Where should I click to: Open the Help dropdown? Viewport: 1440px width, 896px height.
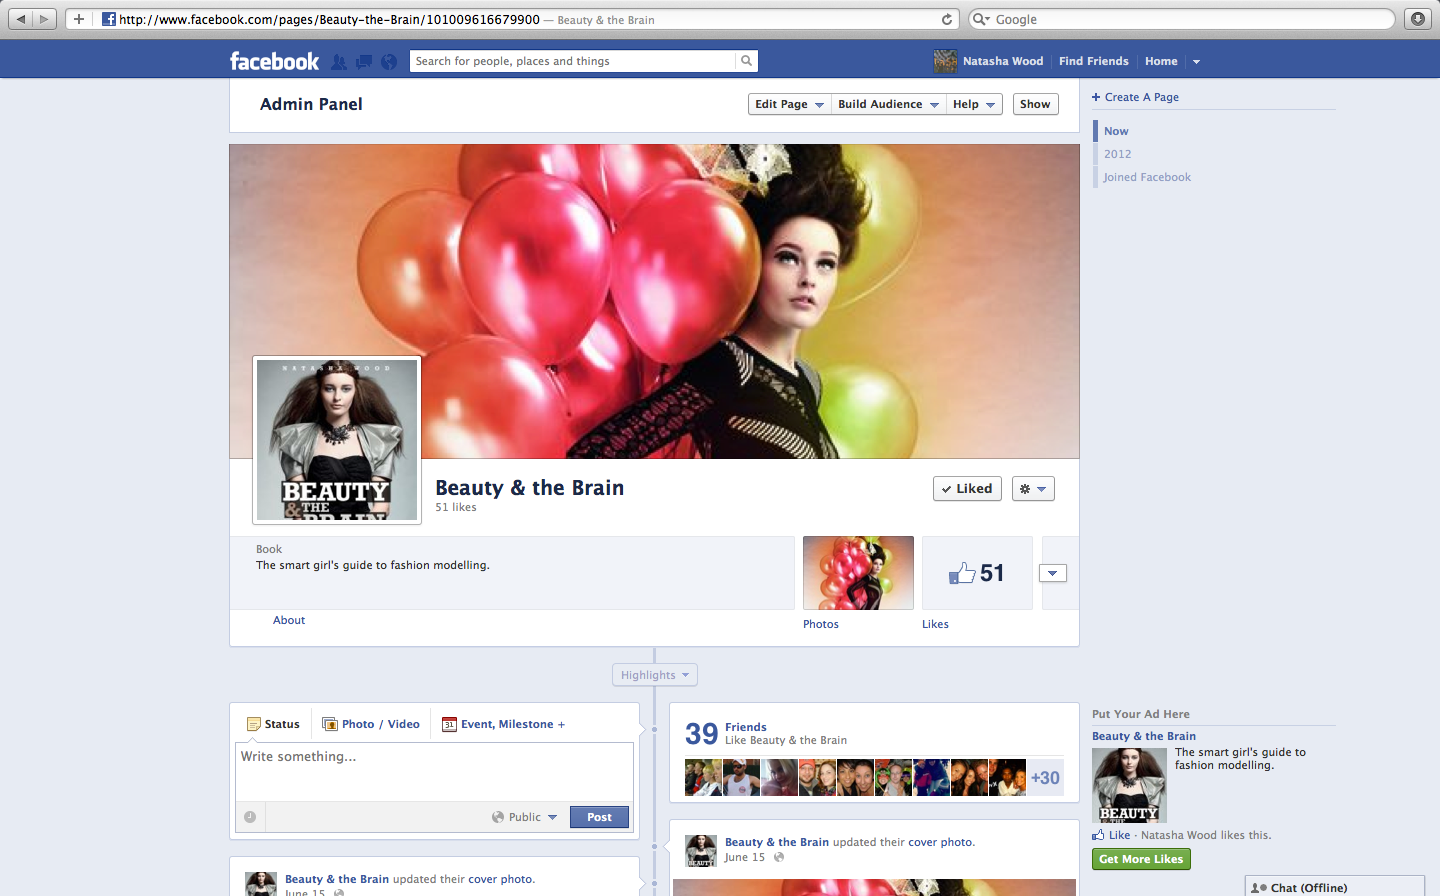974,104
